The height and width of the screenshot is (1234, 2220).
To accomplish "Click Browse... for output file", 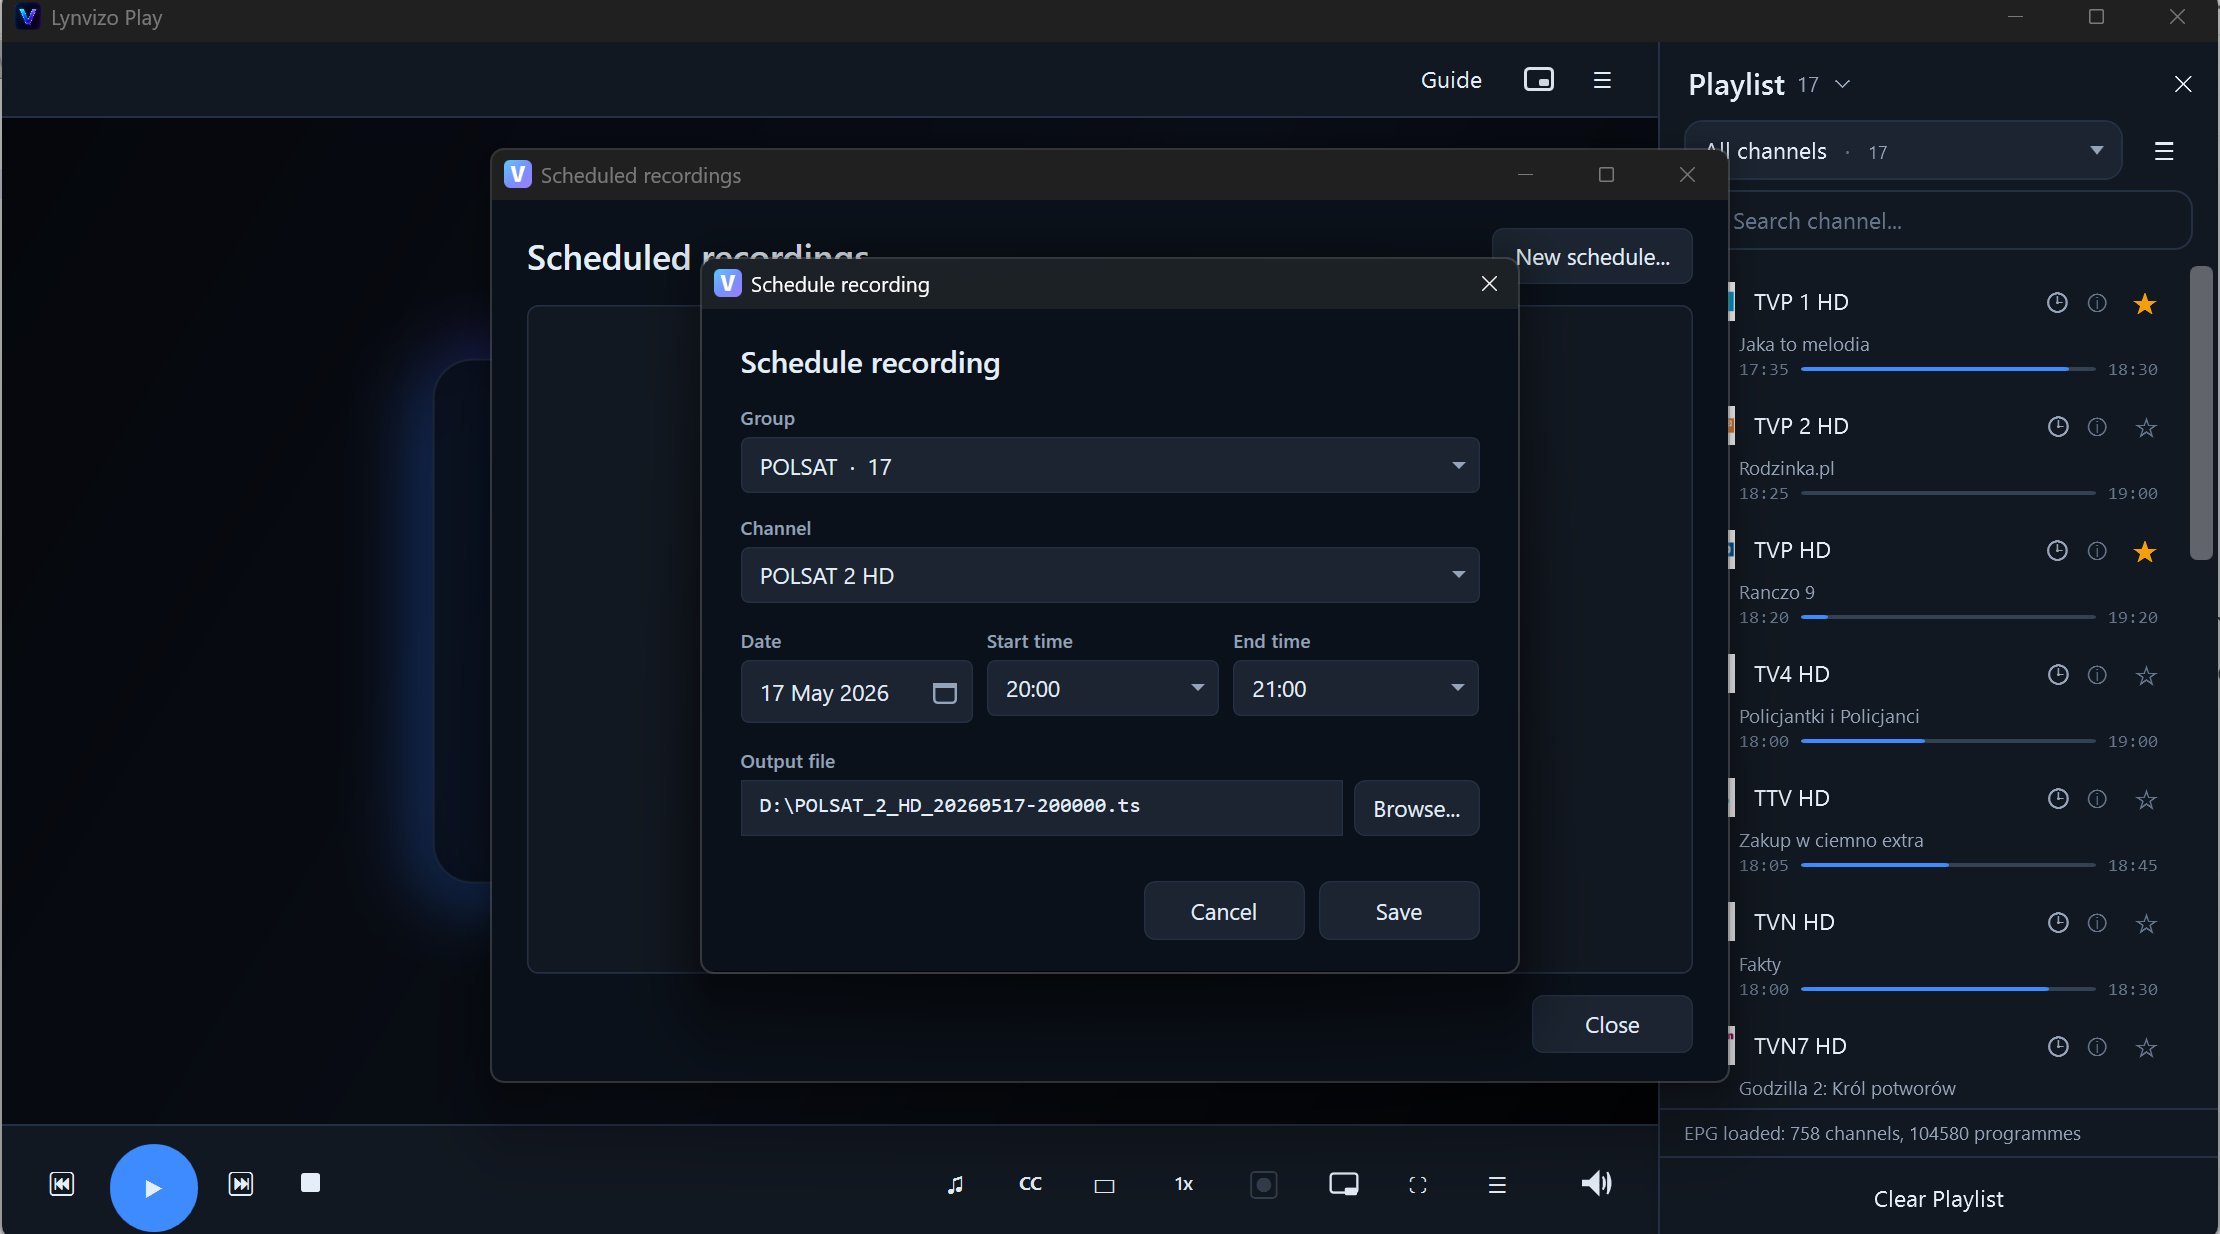I will [1416, 808].
